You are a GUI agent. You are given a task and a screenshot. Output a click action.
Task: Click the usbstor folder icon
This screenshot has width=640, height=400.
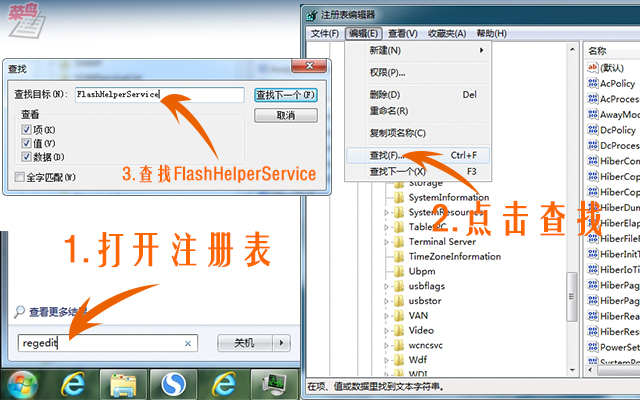[399, 301]
